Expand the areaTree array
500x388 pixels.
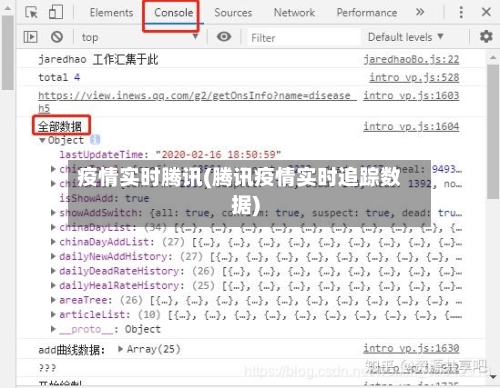click(x=53, y=300)
